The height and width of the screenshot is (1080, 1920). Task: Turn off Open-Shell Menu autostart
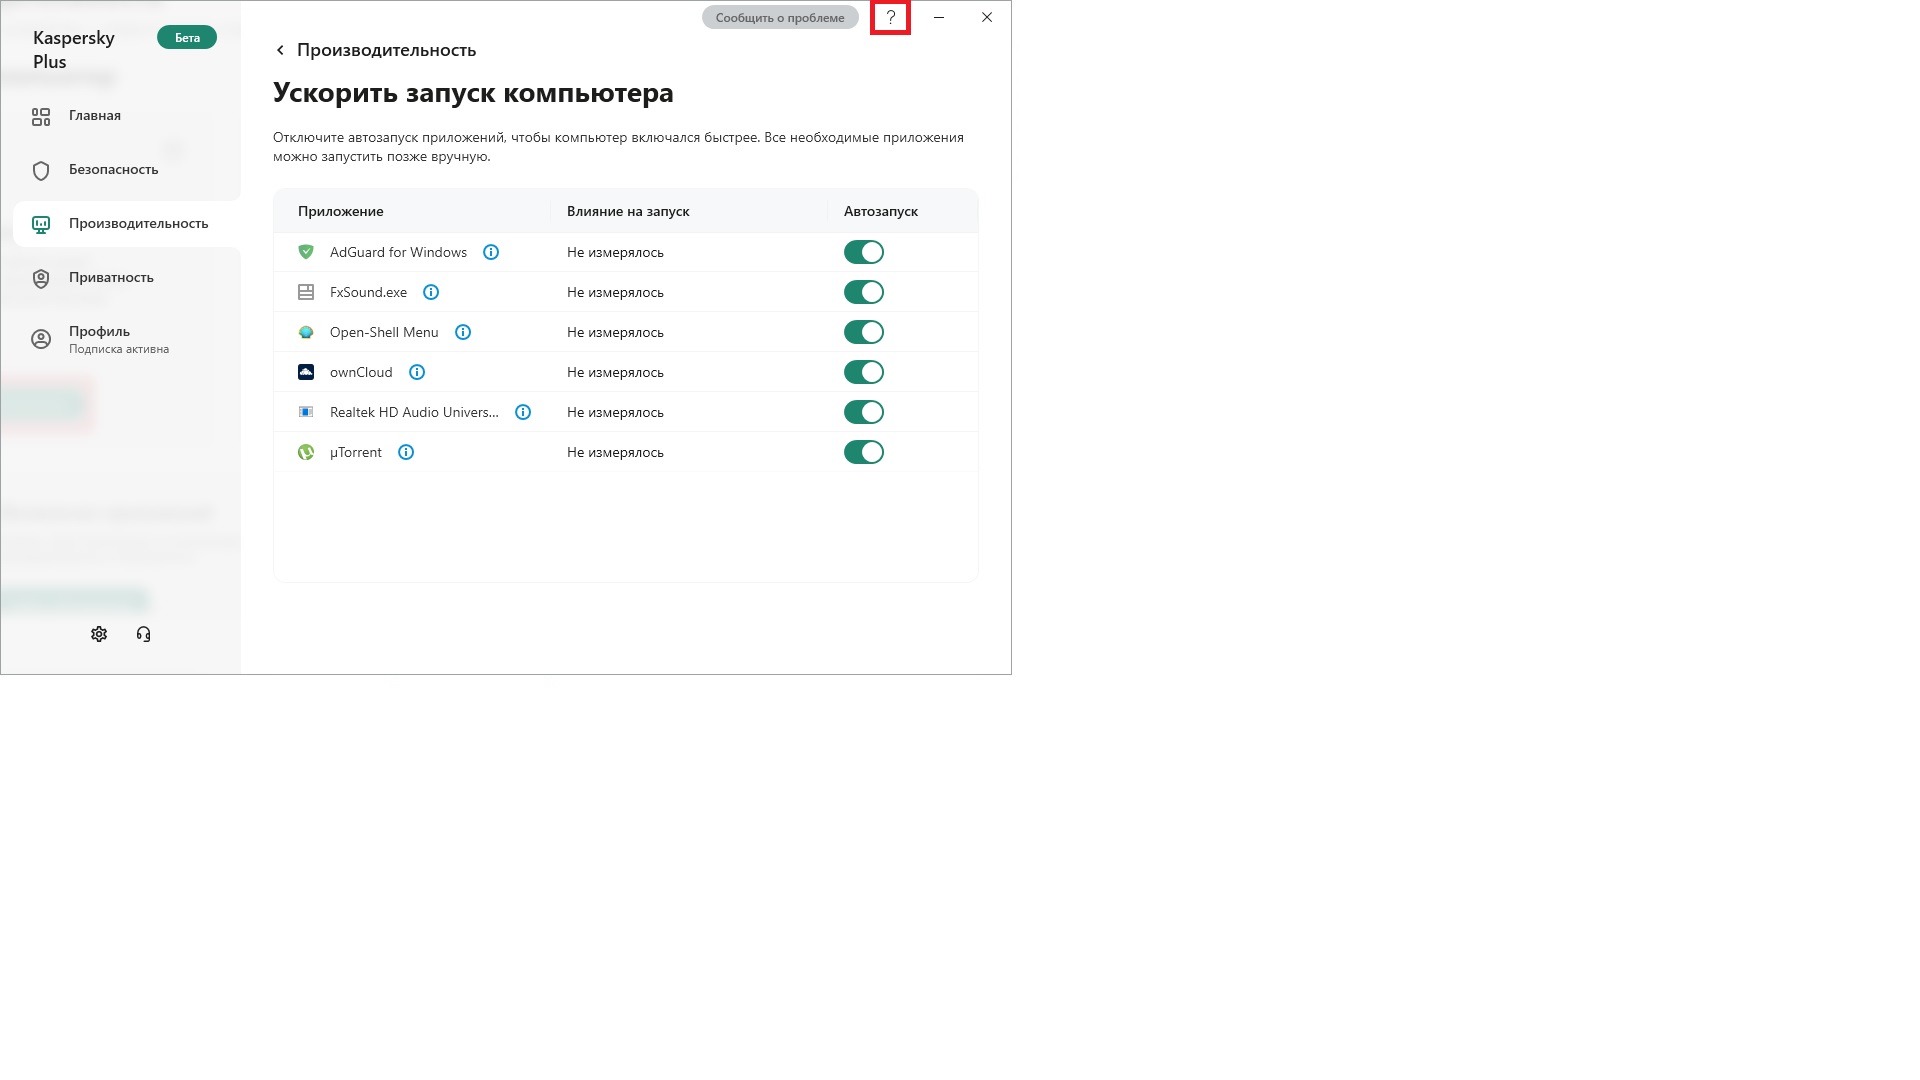tap(864, 332)
